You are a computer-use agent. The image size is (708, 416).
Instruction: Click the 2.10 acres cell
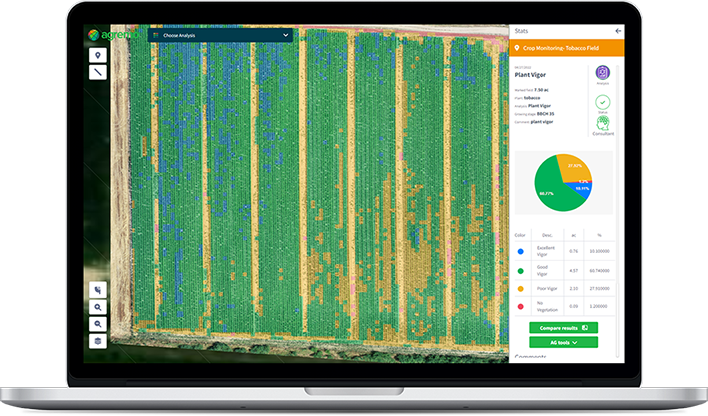(x=573, y=289)
